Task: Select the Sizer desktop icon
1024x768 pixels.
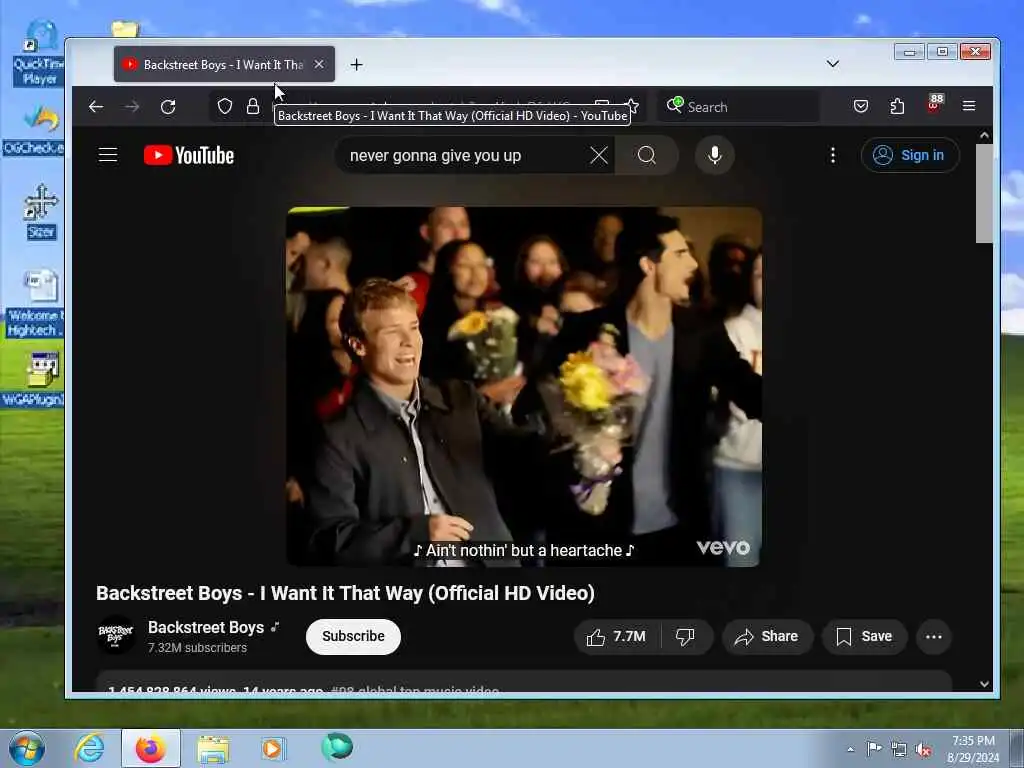Action: pyautogui.click(x=41, y=212)
